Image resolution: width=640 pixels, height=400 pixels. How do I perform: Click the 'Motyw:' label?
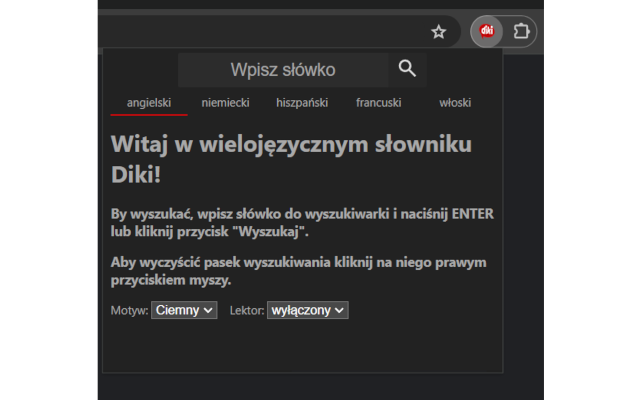[129, 311]
